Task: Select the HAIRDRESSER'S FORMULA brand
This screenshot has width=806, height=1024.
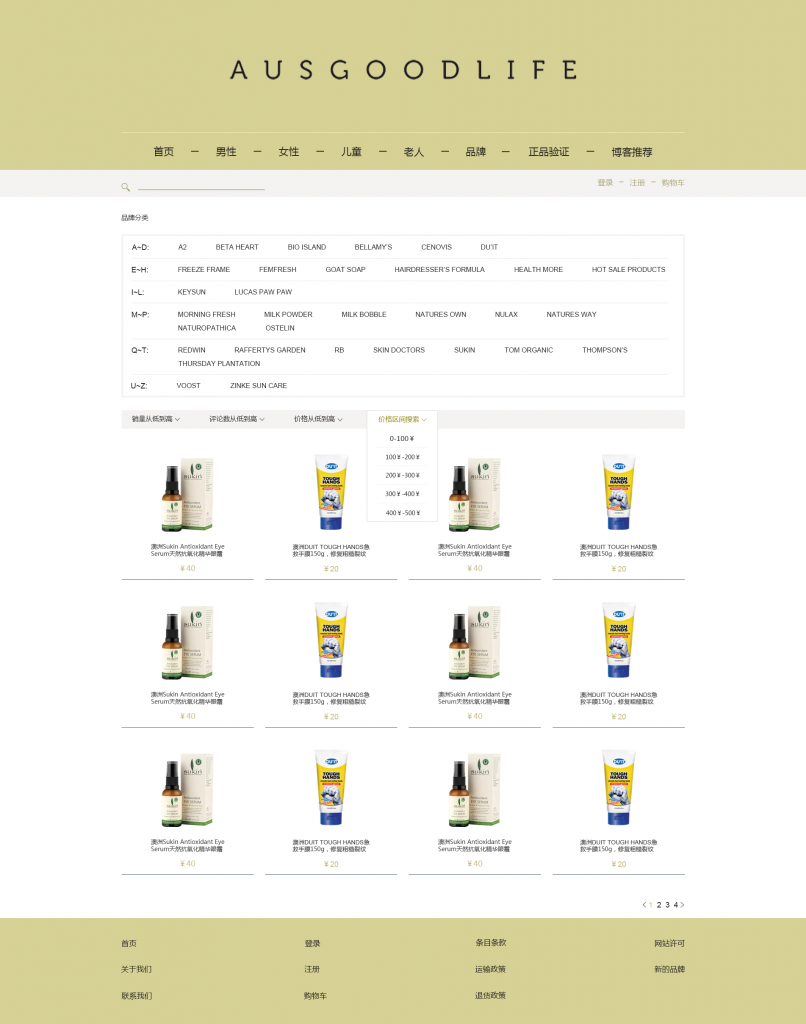Action: point(440,269)
